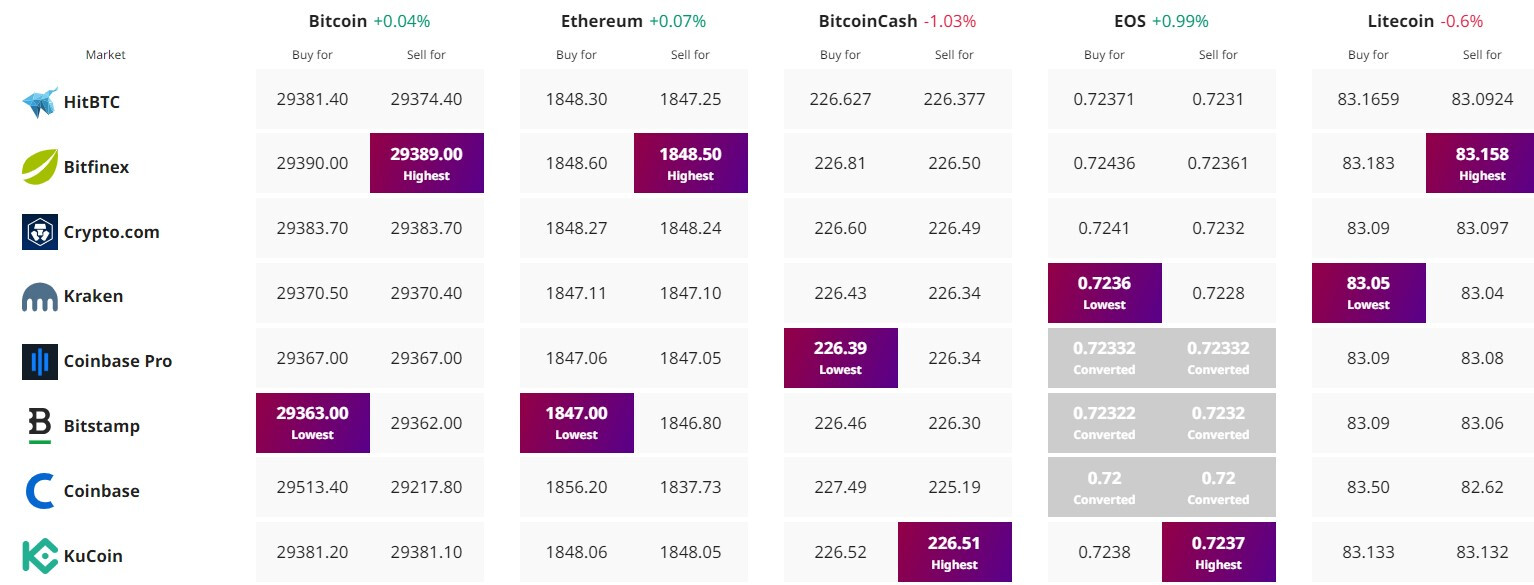Click the Bitfinex green leaf logo
Viewport: 1534px width, 585px height.
pos(40,167)
